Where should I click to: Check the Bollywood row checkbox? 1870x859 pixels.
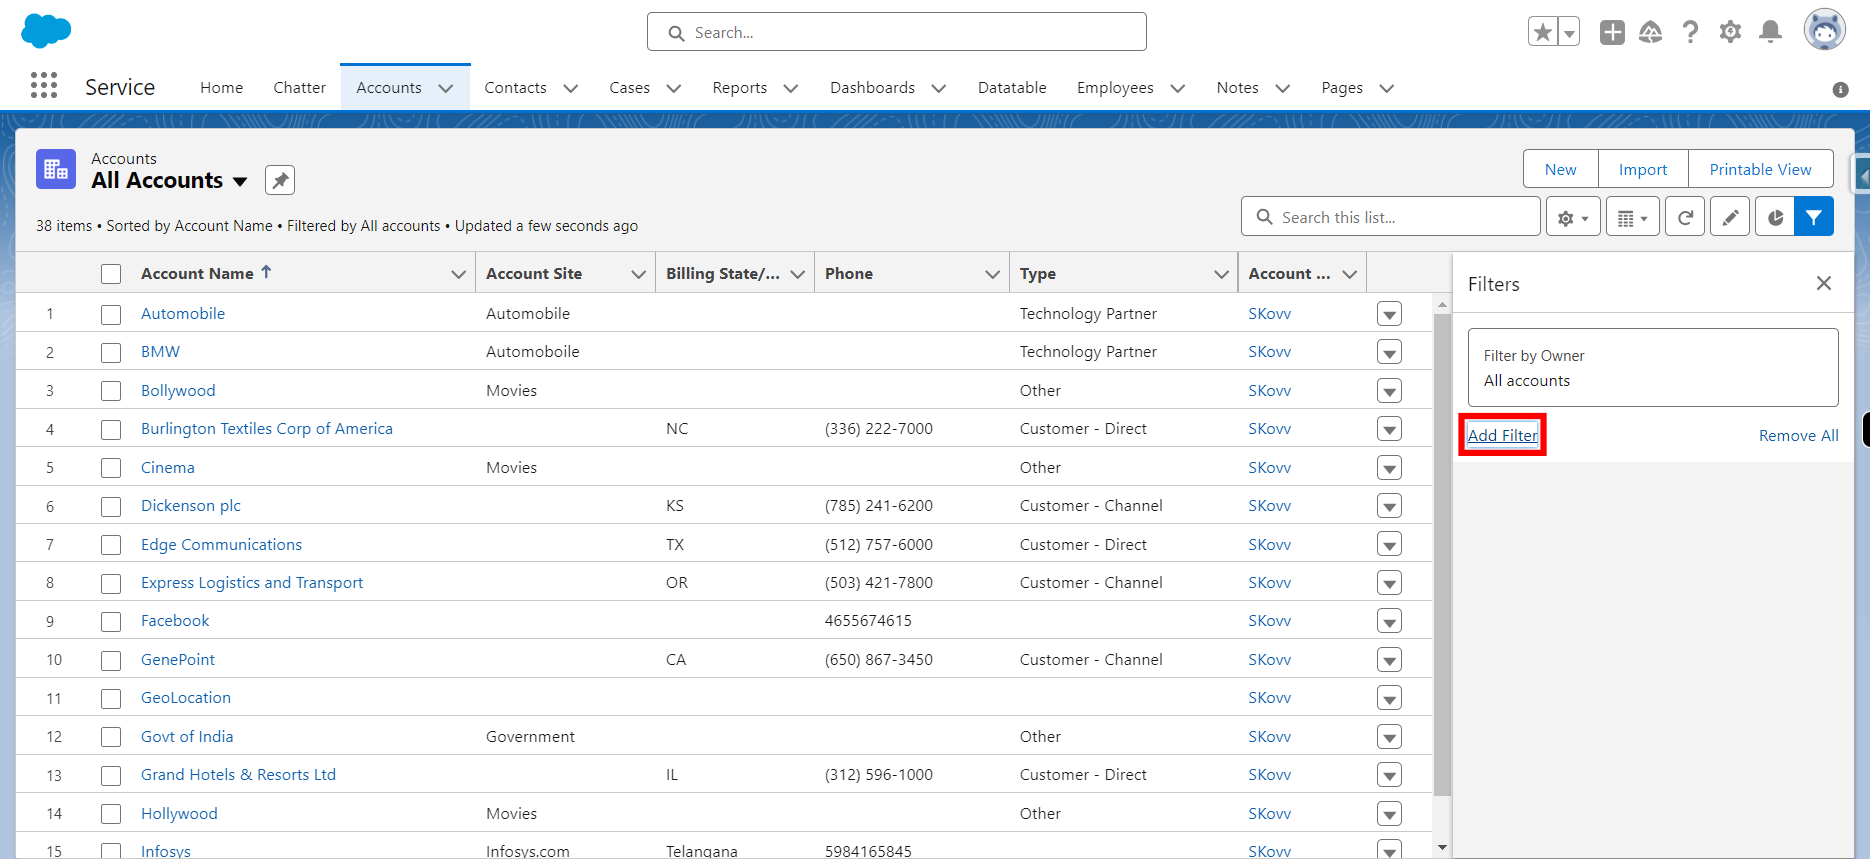coord(111,391)
